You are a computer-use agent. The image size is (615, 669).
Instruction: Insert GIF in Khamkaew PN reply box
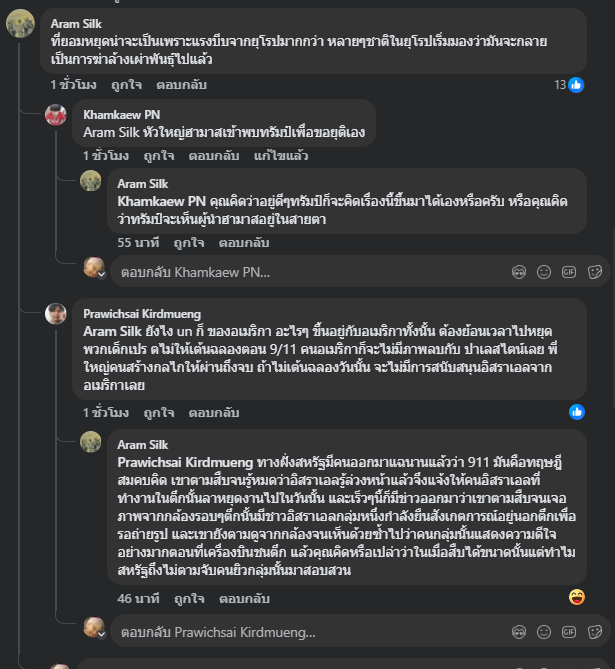(569, 271)
